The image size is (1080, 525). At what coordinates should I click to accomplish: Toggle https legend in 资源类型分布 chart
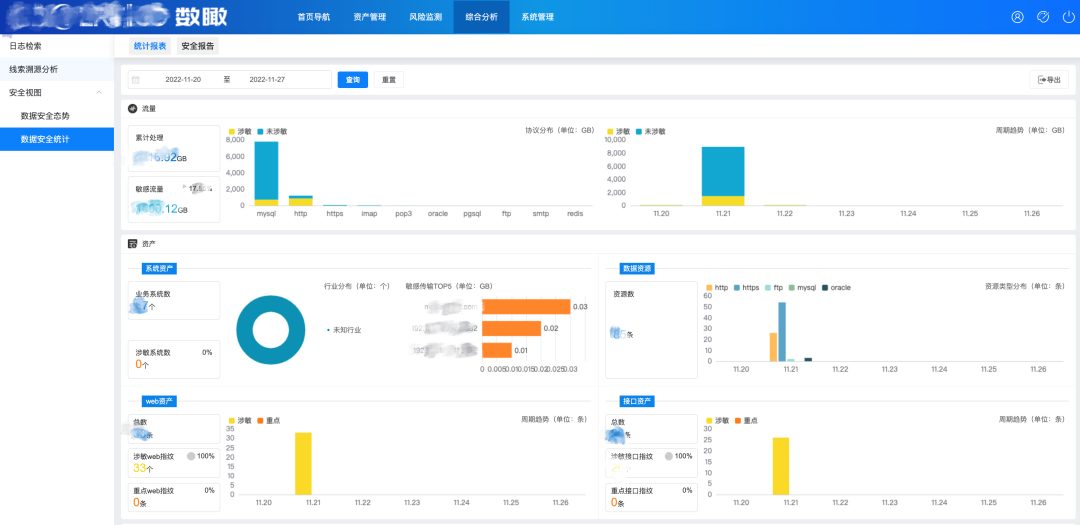point(747,287)
